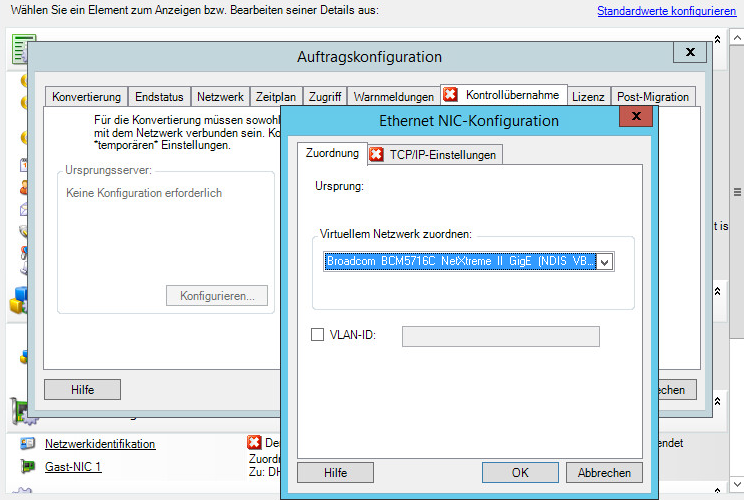Screen dimensions: 744x500
Task: Open the Zeitplan tab
Action: [x=276, y=97]
